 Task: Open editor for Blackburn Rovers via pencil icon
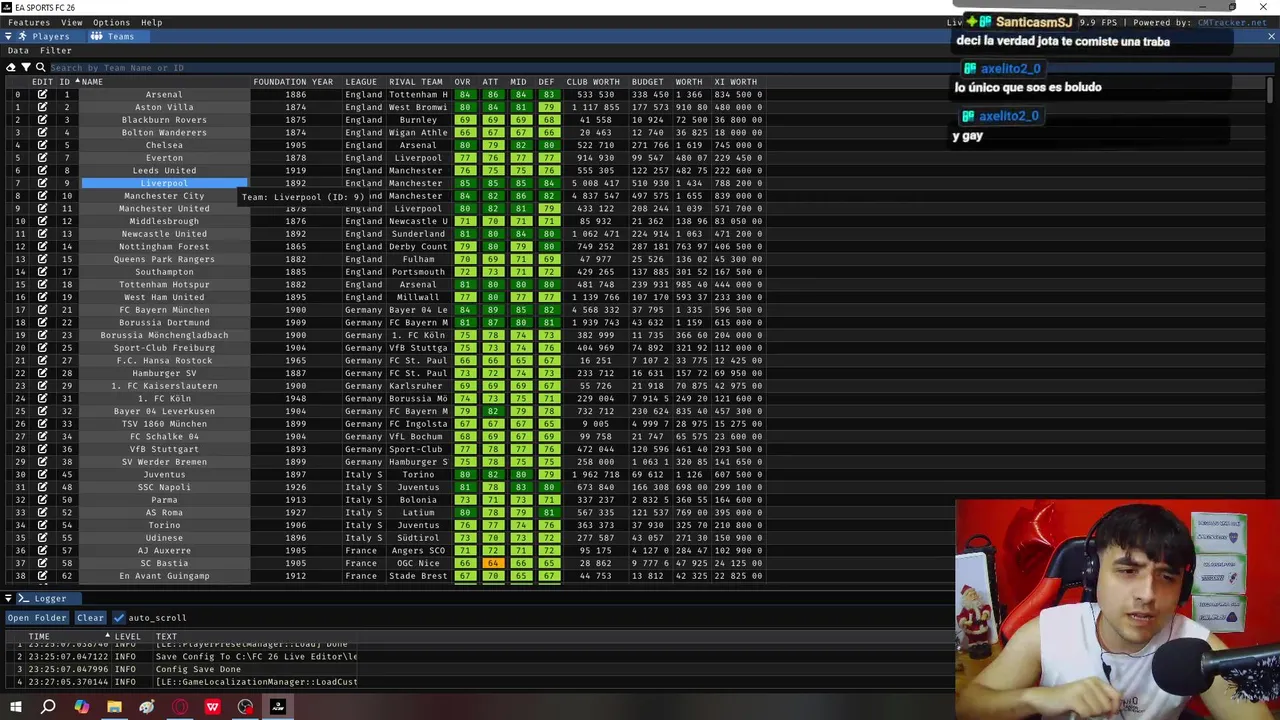pos(42,120)
